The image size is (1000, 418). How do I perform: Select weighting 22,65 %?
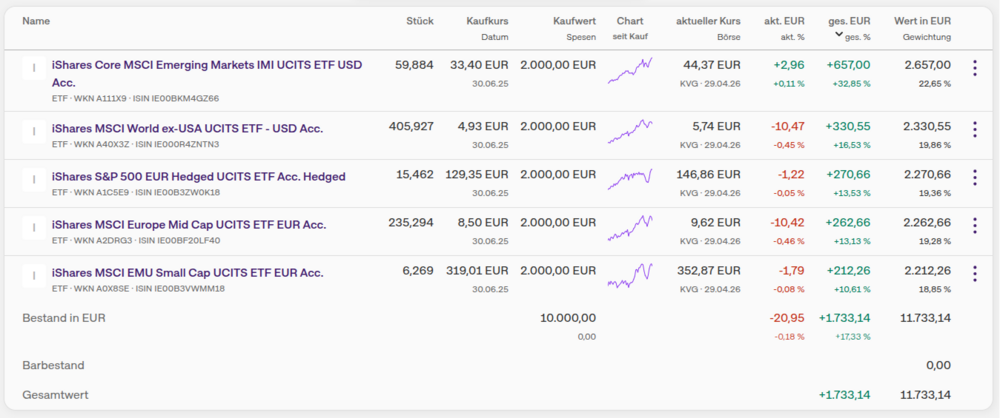pyautogui.click(x=935, y=84)
